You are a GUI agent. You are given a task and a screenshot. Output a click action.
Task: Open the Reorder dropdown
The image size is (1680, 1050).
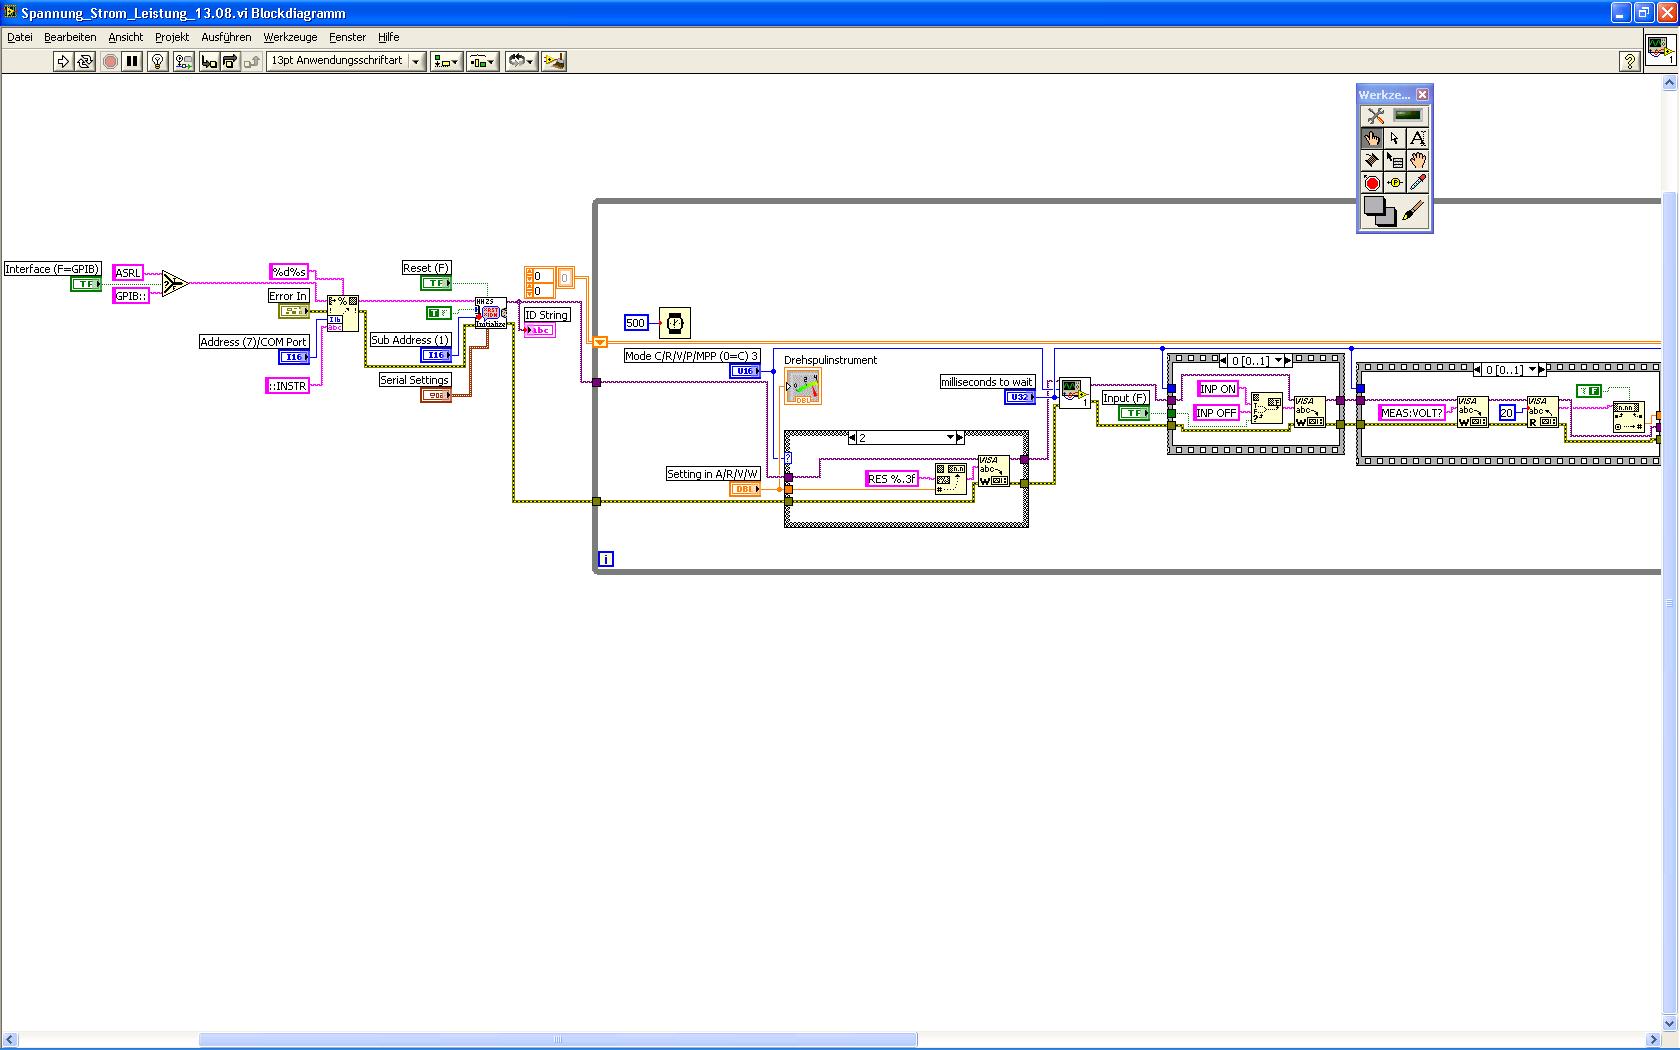[520, 62]
